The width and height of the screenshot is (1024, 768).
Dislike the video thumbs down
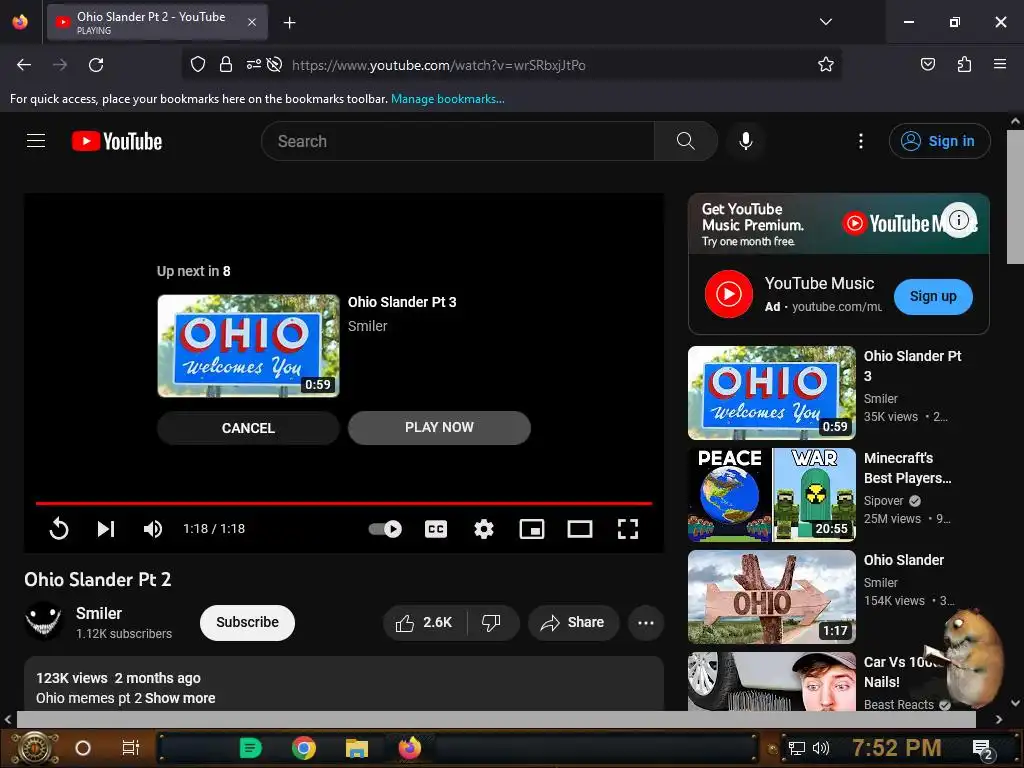tap(491, 622)
